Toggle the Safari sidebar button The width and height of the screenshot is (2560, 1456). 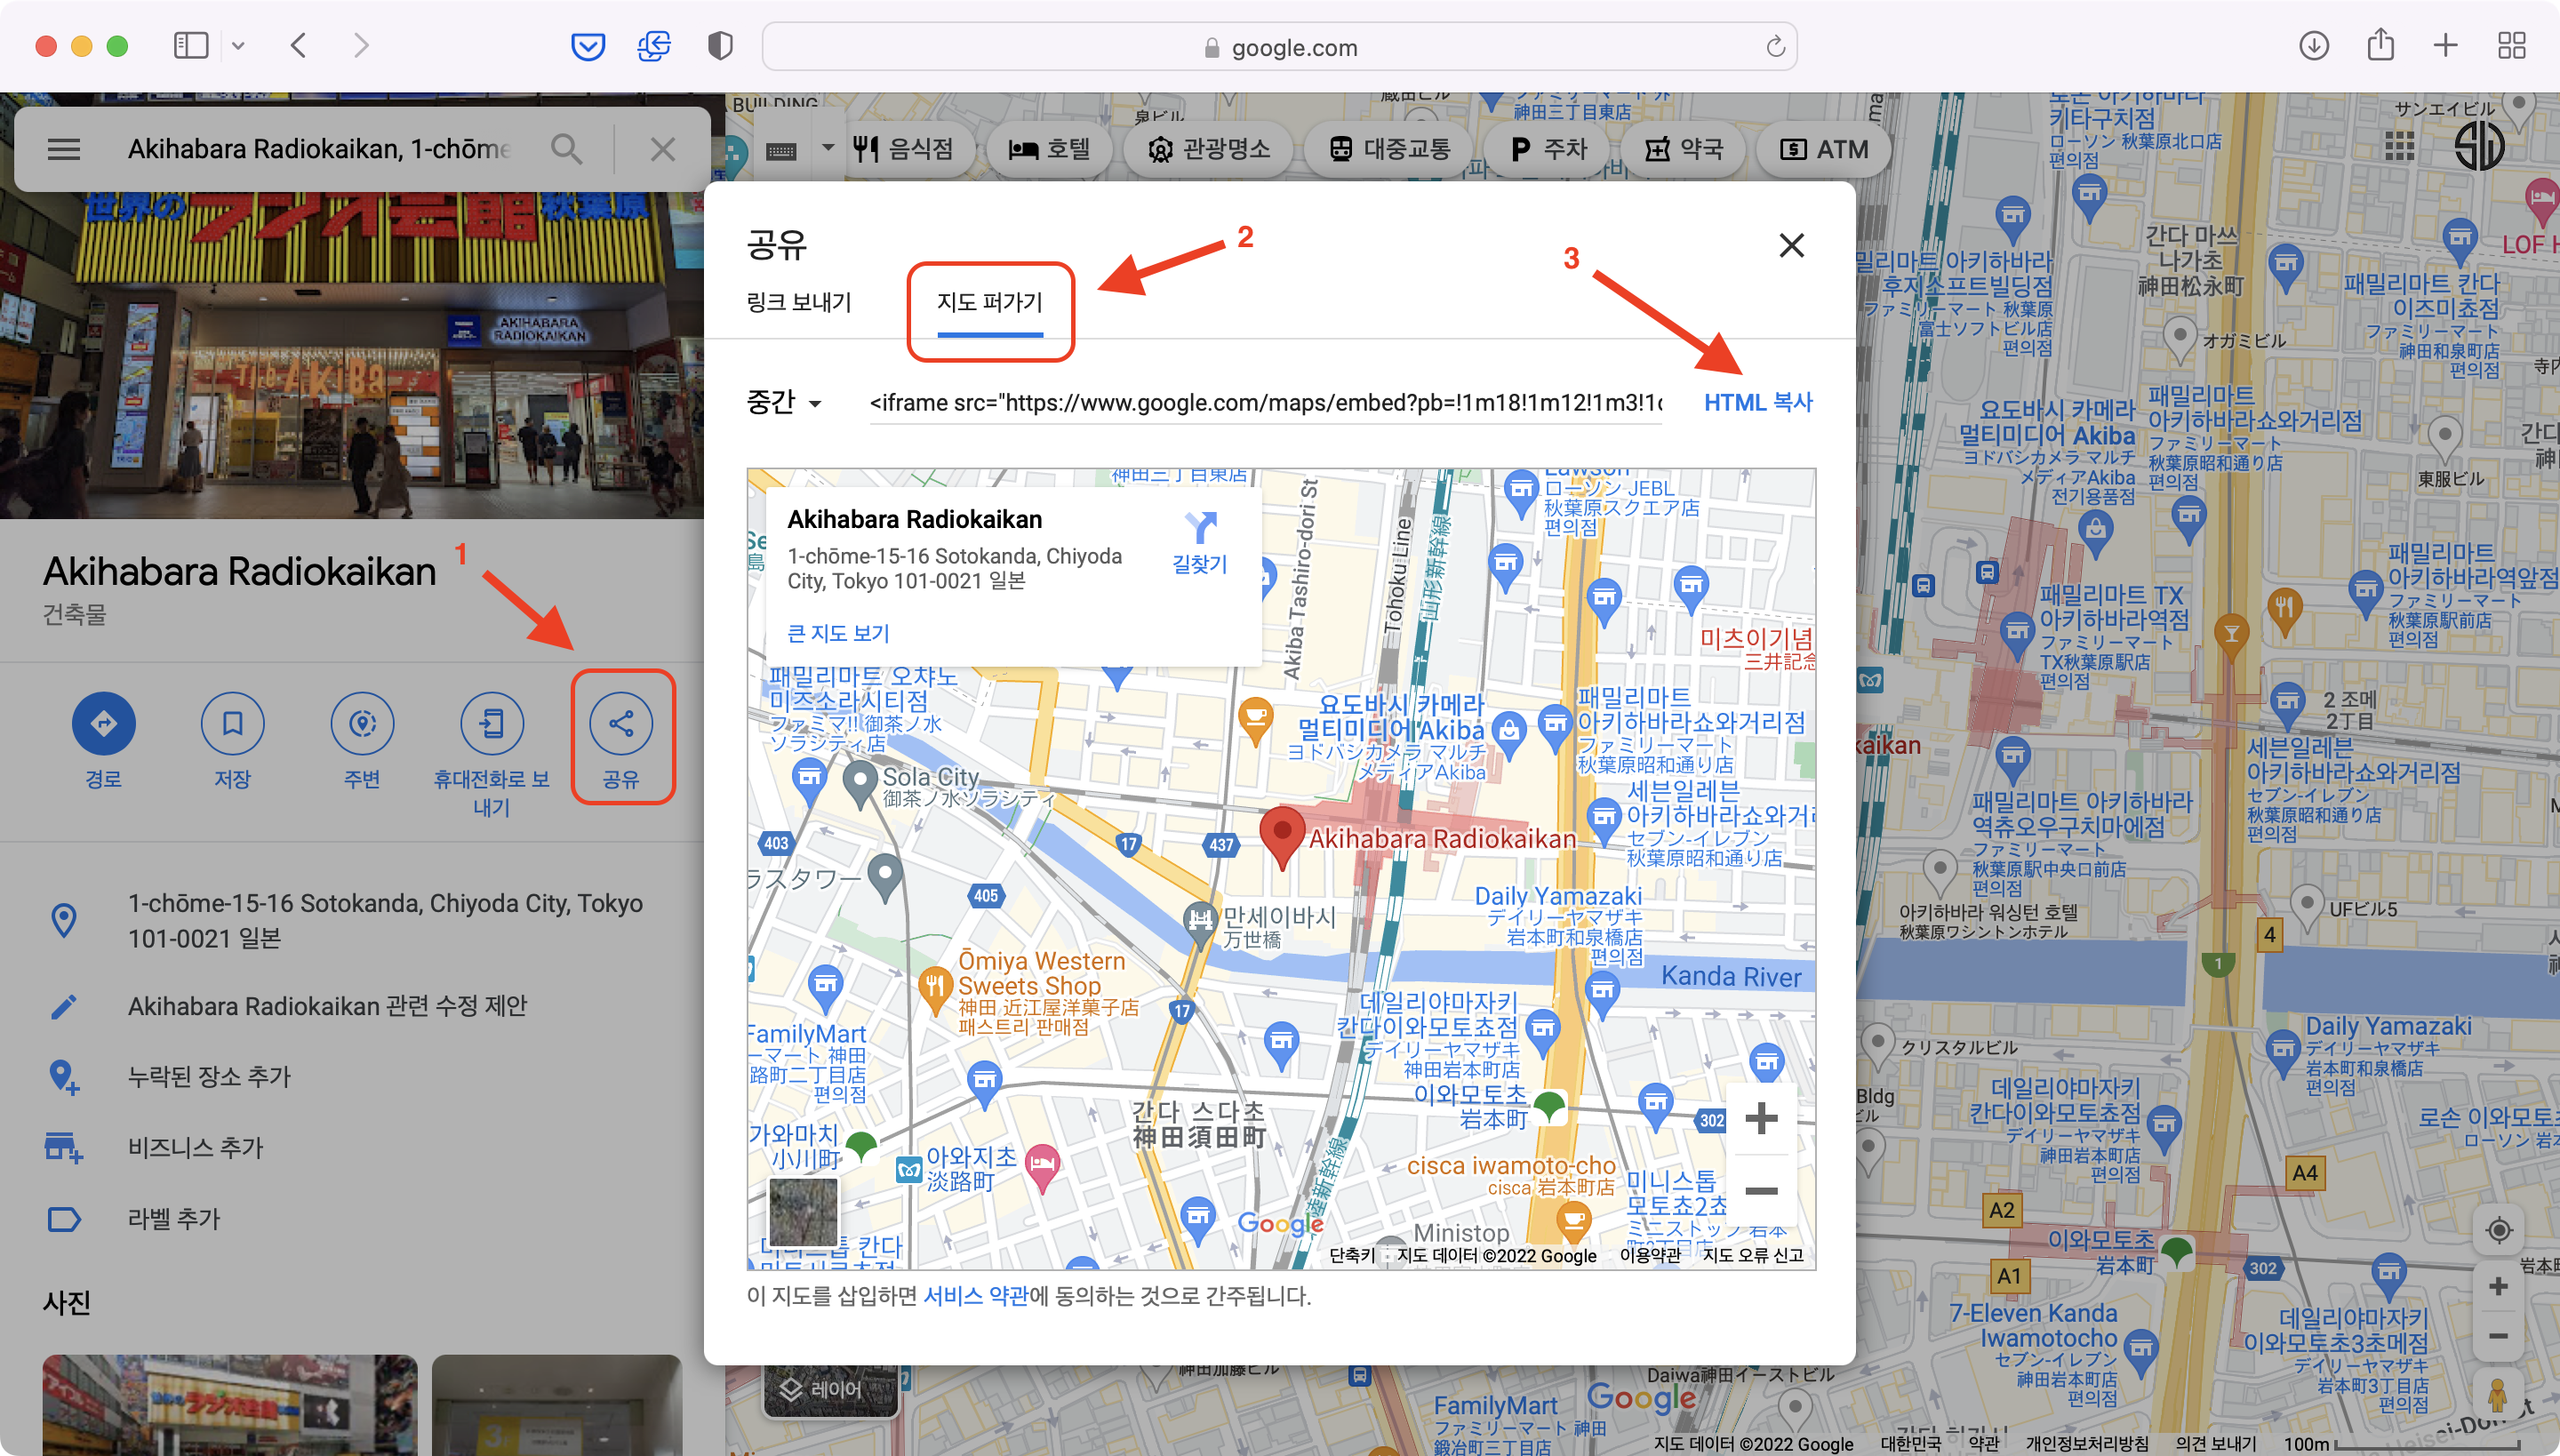click(x=190, y=46)
